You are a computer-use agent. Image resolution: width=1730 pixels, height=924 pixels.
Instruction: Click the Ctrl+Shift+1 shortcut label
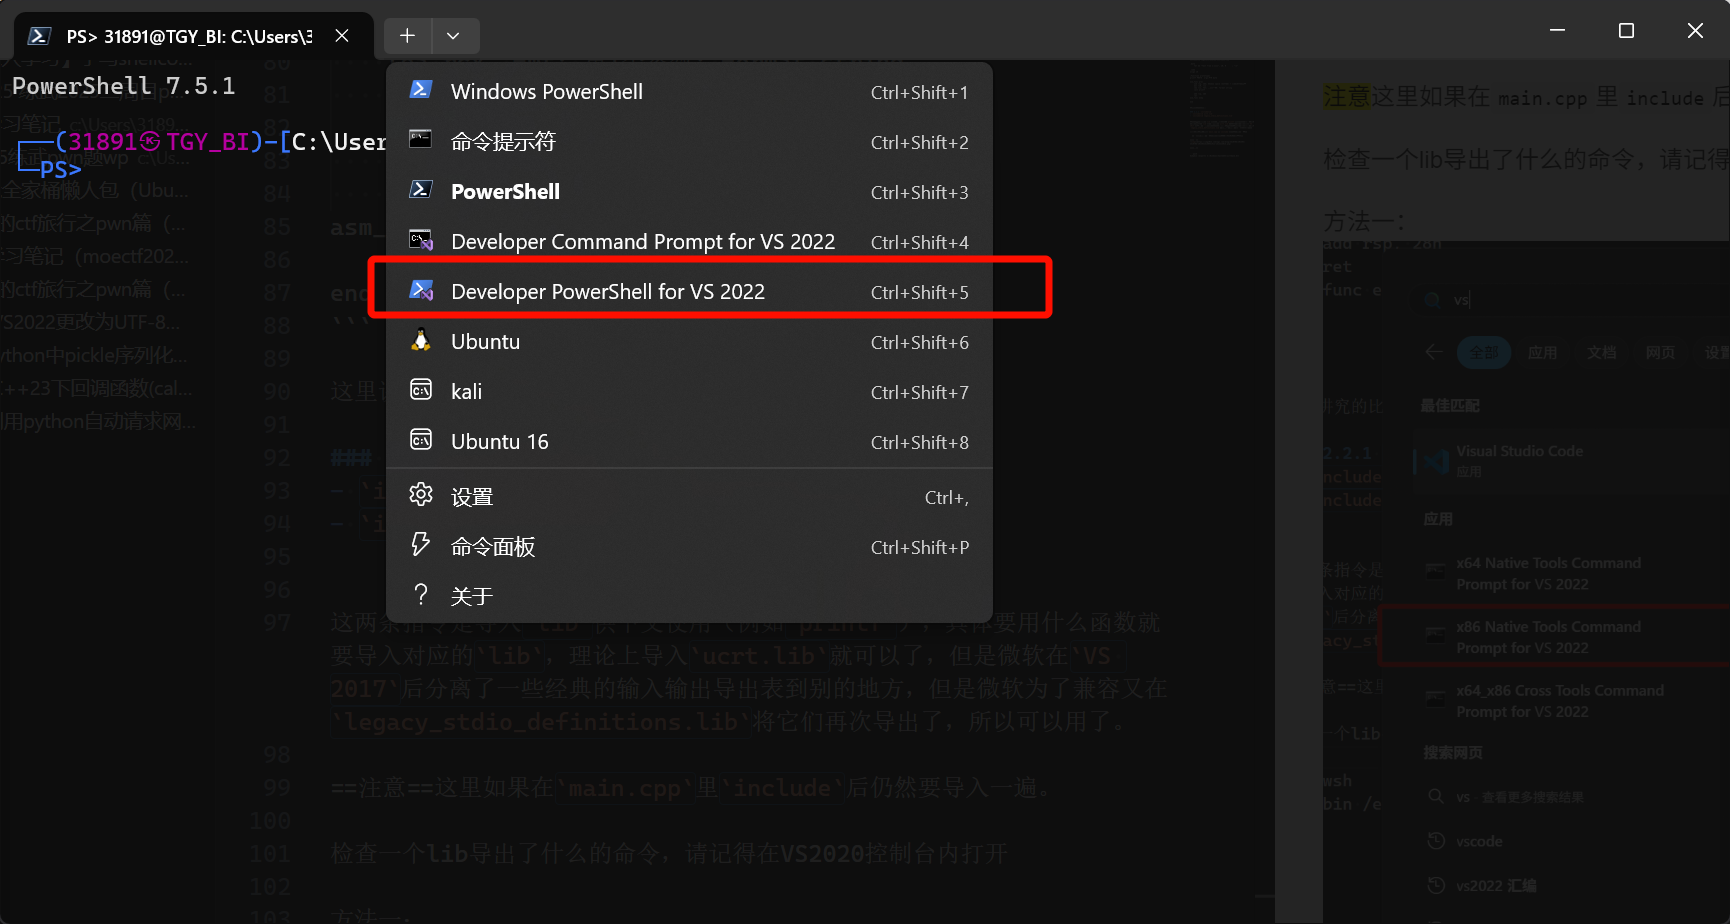(x=919, y=92)
